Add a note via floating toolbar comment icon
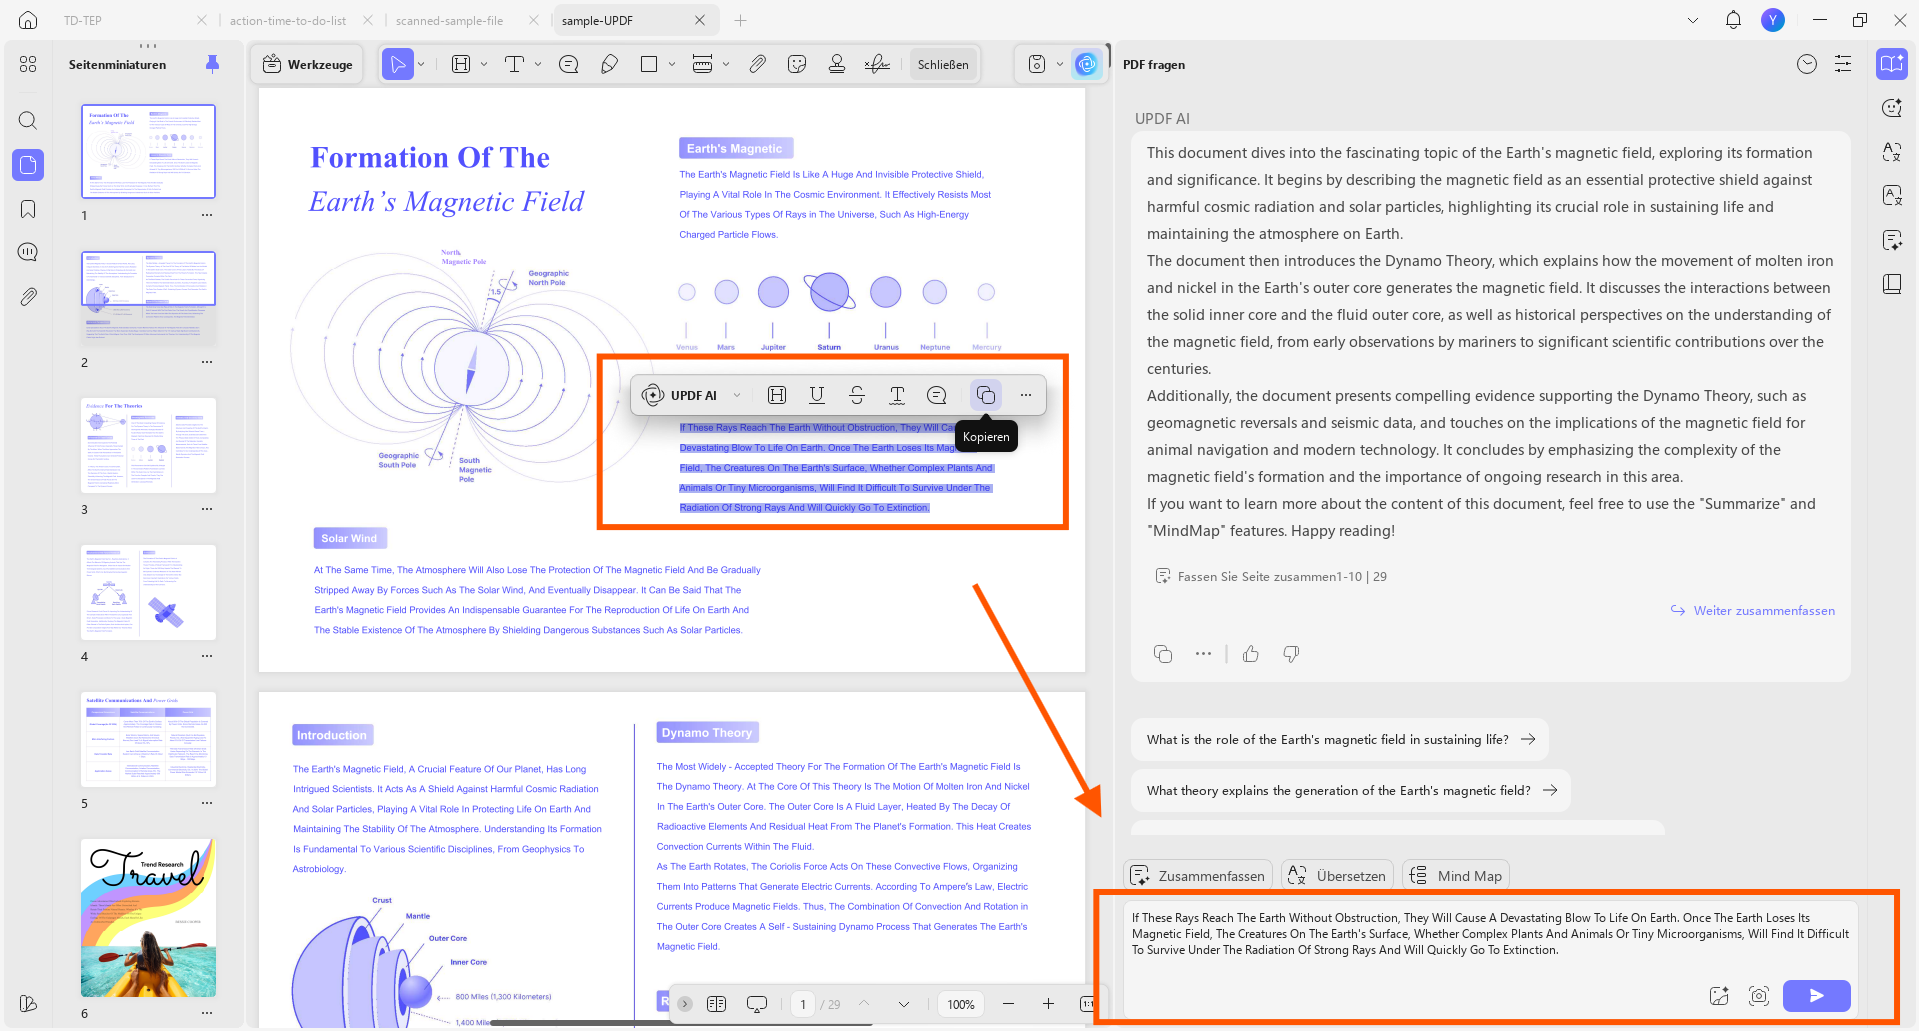The image size is (1919, 1031). (x=937, y=395)
